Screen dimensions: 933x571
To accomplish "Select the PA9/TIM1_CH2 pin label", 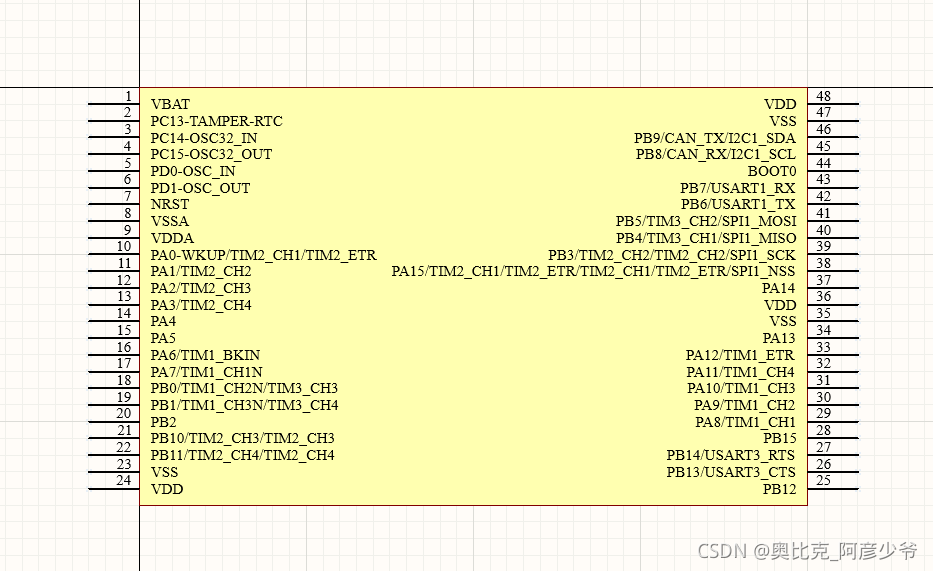I will (x=745, y=405).
